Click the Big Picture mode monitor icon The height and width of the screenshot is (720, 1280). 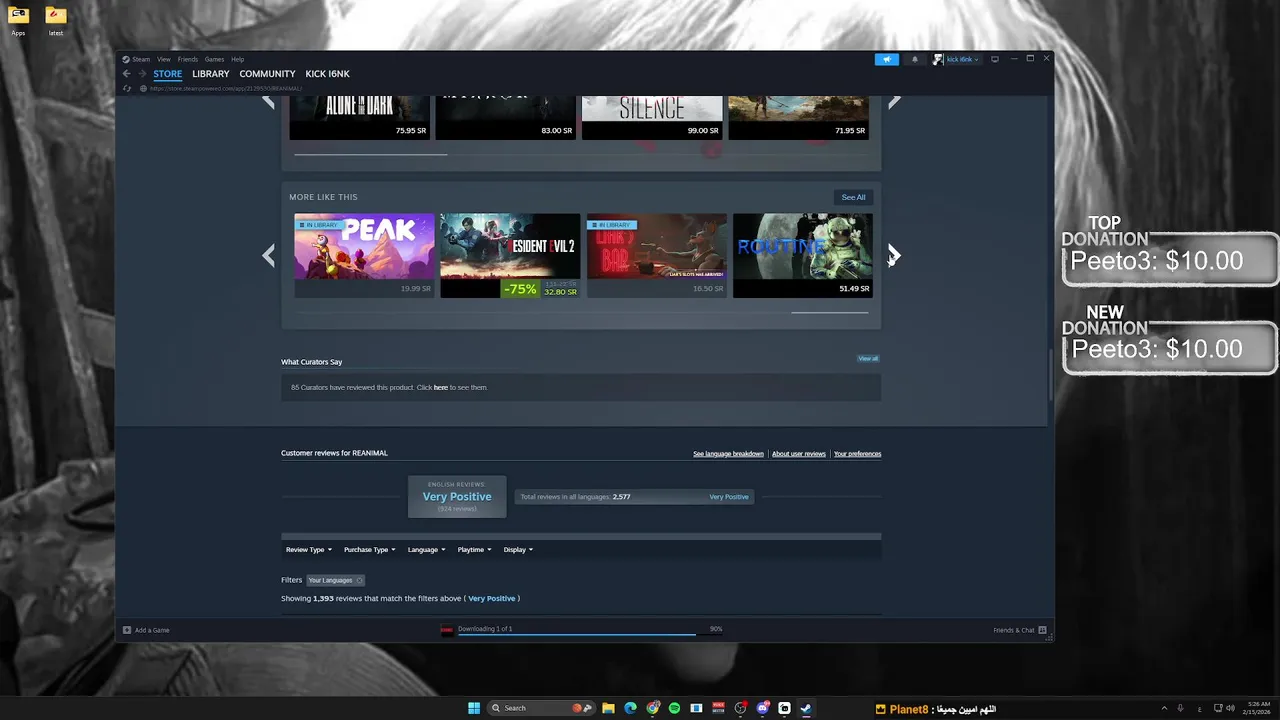pyautogui.click(x=994, y=59)
